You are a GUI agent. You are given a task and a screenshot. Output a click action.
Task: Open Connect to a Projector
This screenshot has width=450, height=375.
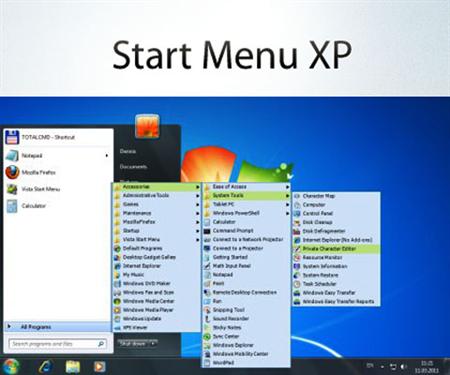247,248
